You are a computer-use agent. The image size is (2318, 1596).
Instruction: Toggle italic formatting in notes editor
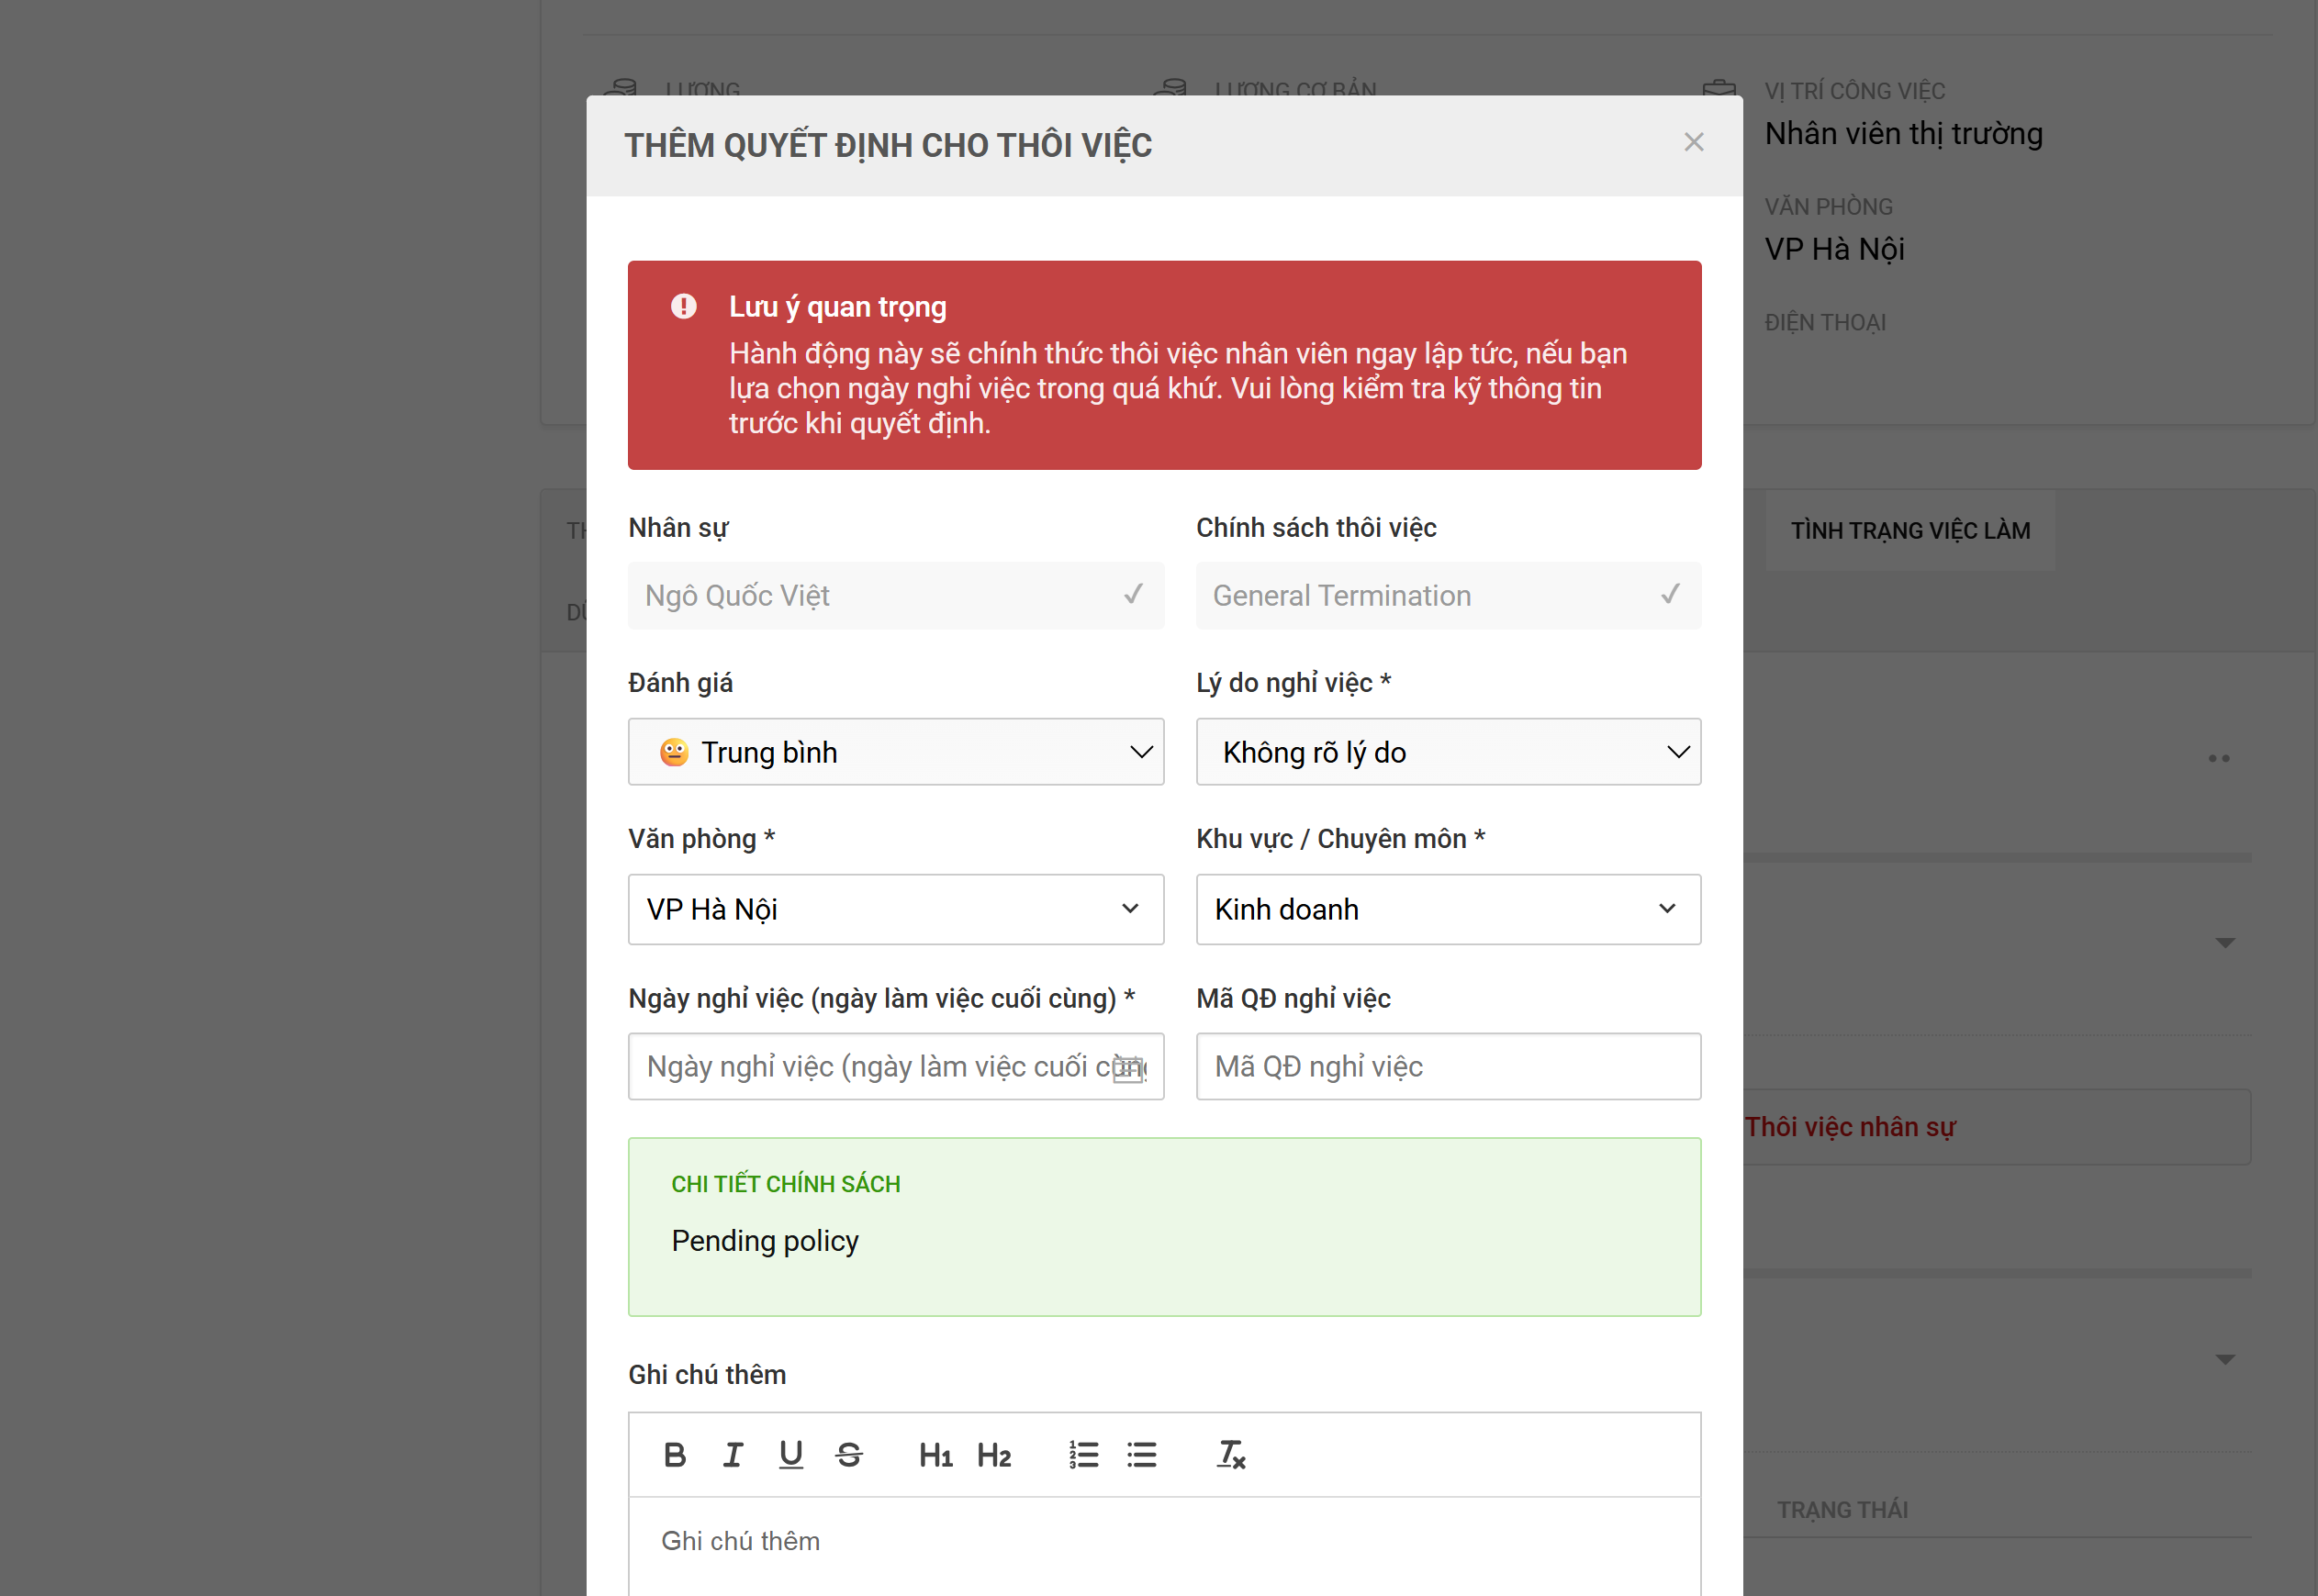pos(733,1454)
